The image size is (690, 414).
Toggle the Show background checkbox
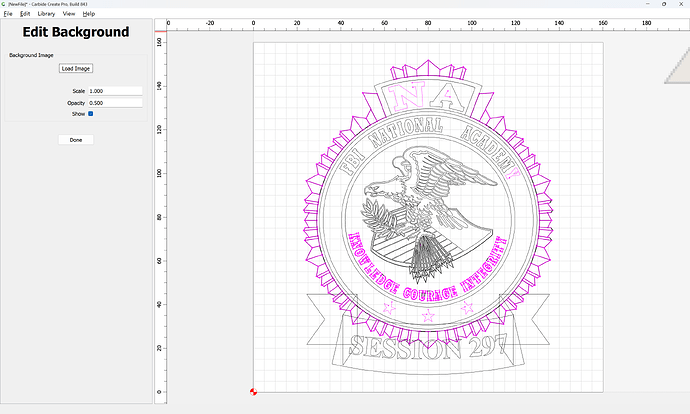[91, 114]
